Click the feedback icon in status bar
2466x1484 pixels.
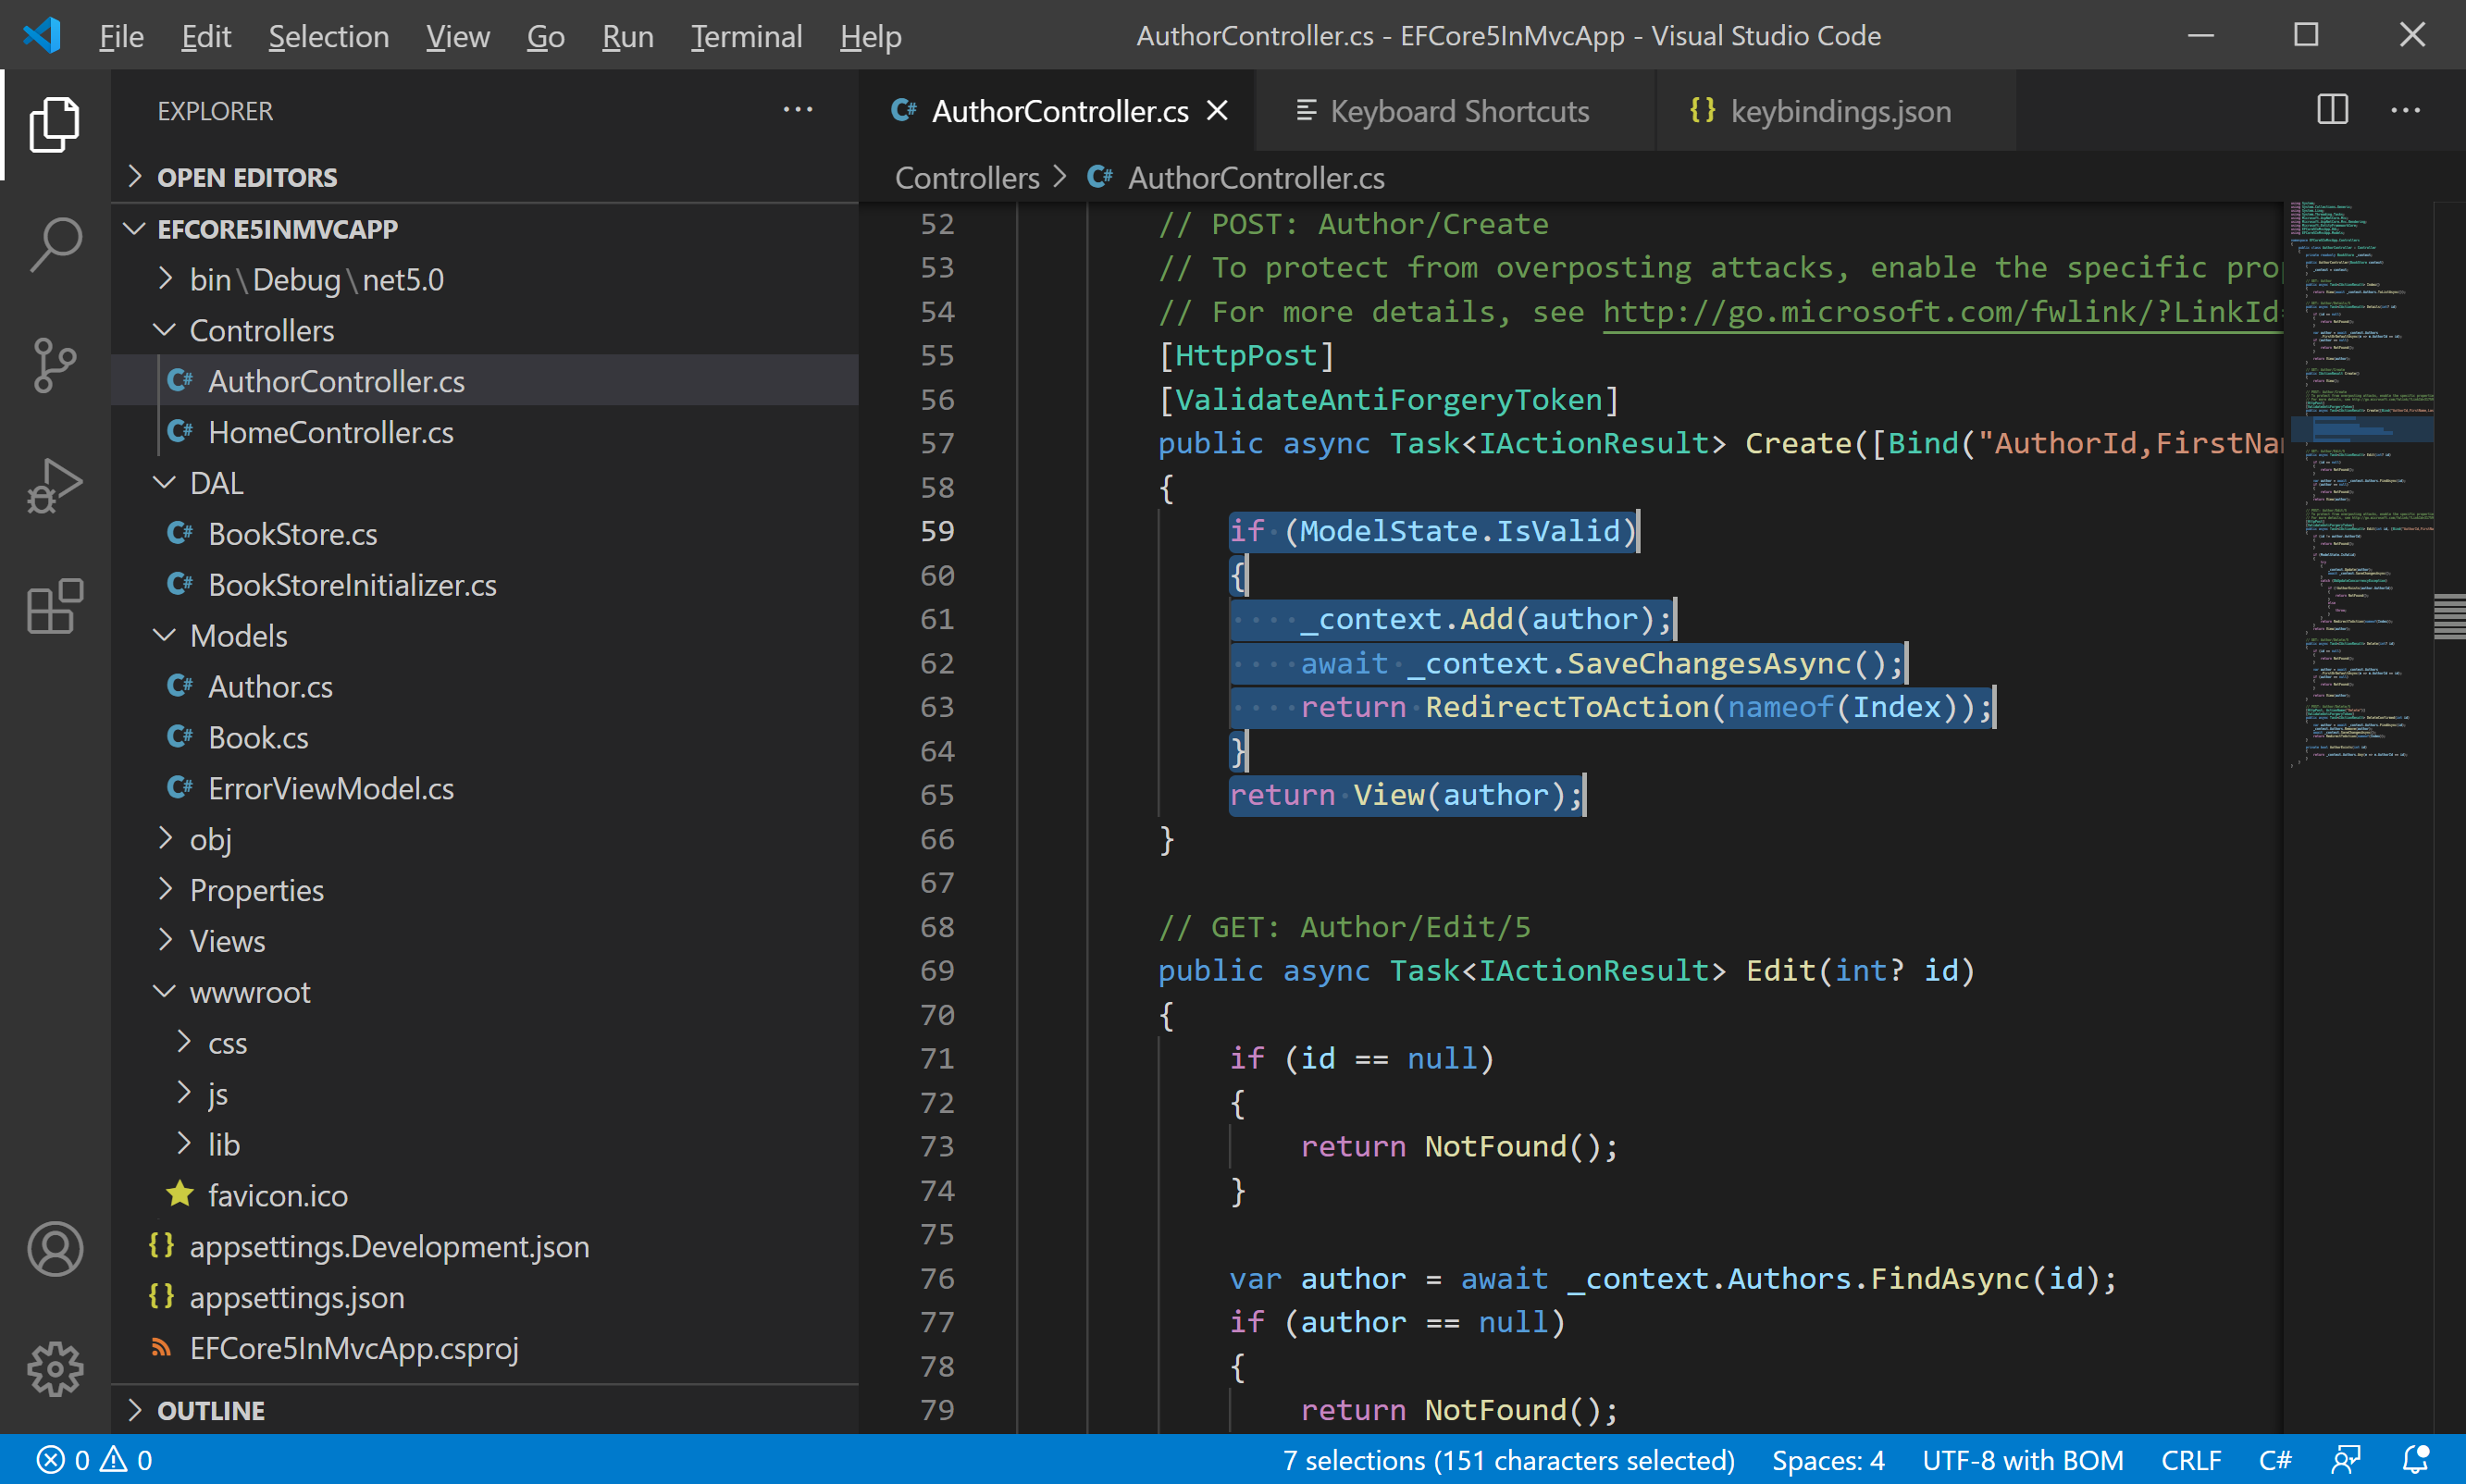(x=2344, y=1459)
